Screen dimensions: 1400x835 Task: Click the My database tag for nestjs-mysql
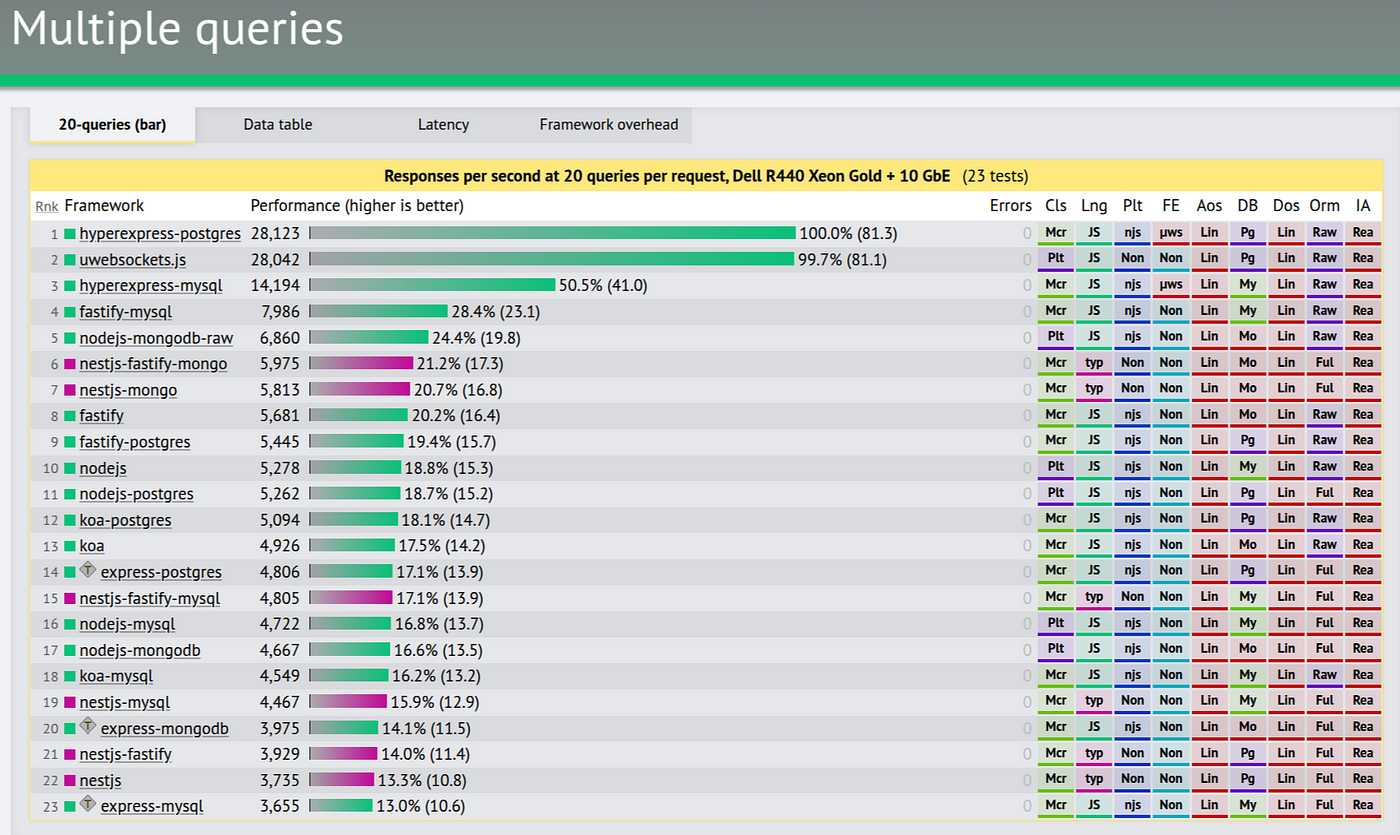tap(1248, 701)
